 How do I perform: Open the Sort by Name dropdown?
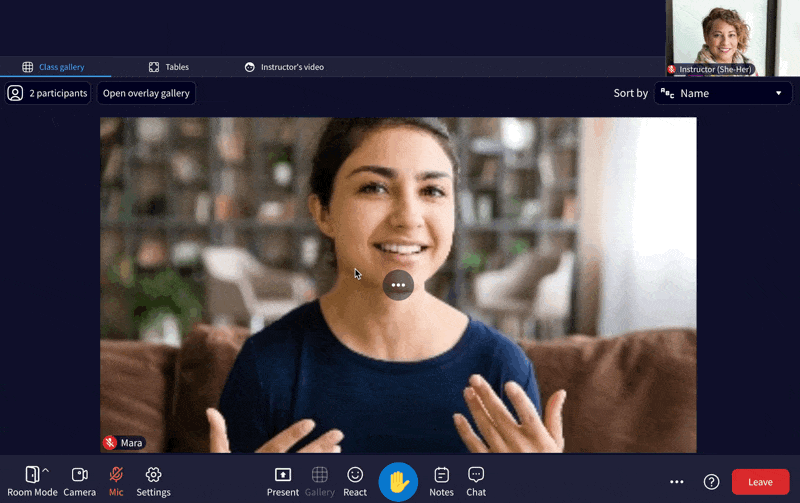[x=723, y=93]
